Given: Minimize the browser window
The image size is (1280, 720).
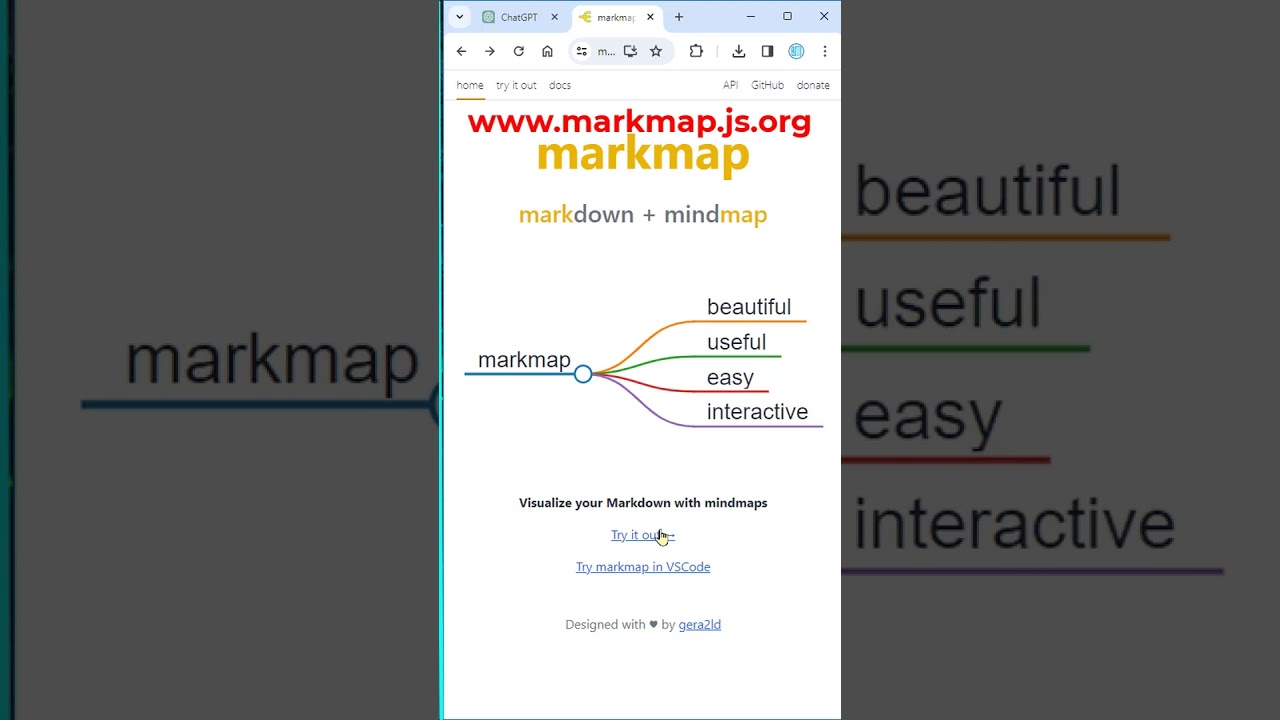Looking at the screenshot, I should [x=750, y=17].
